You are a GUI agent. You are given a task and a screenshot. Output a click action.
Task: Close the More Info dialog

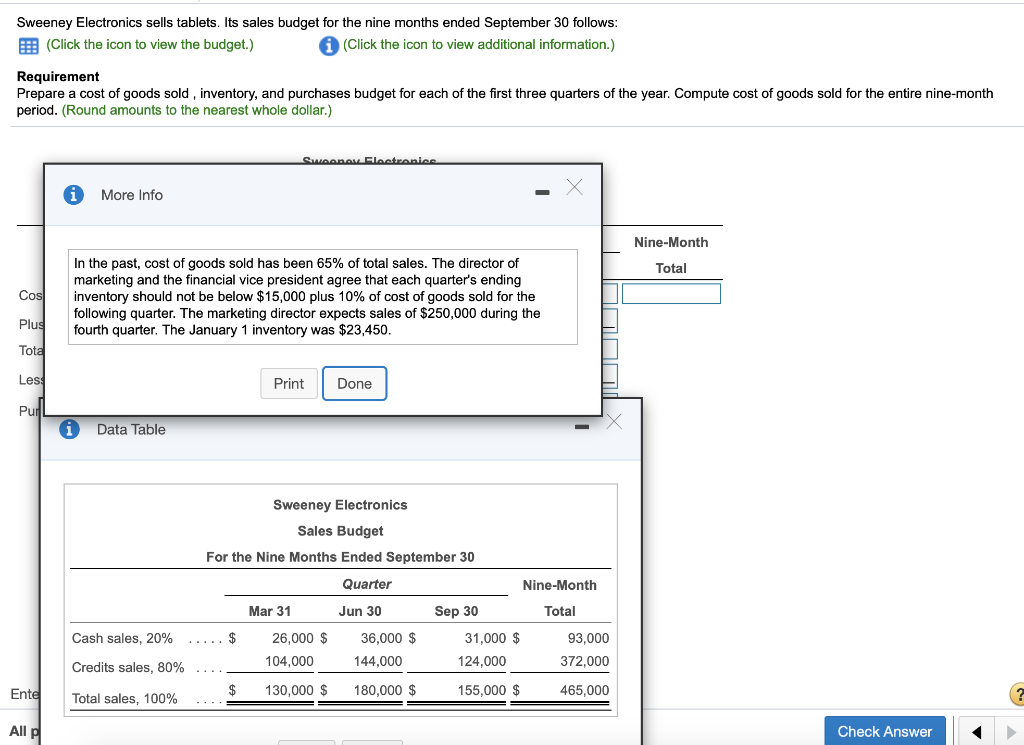pos(574,187)
